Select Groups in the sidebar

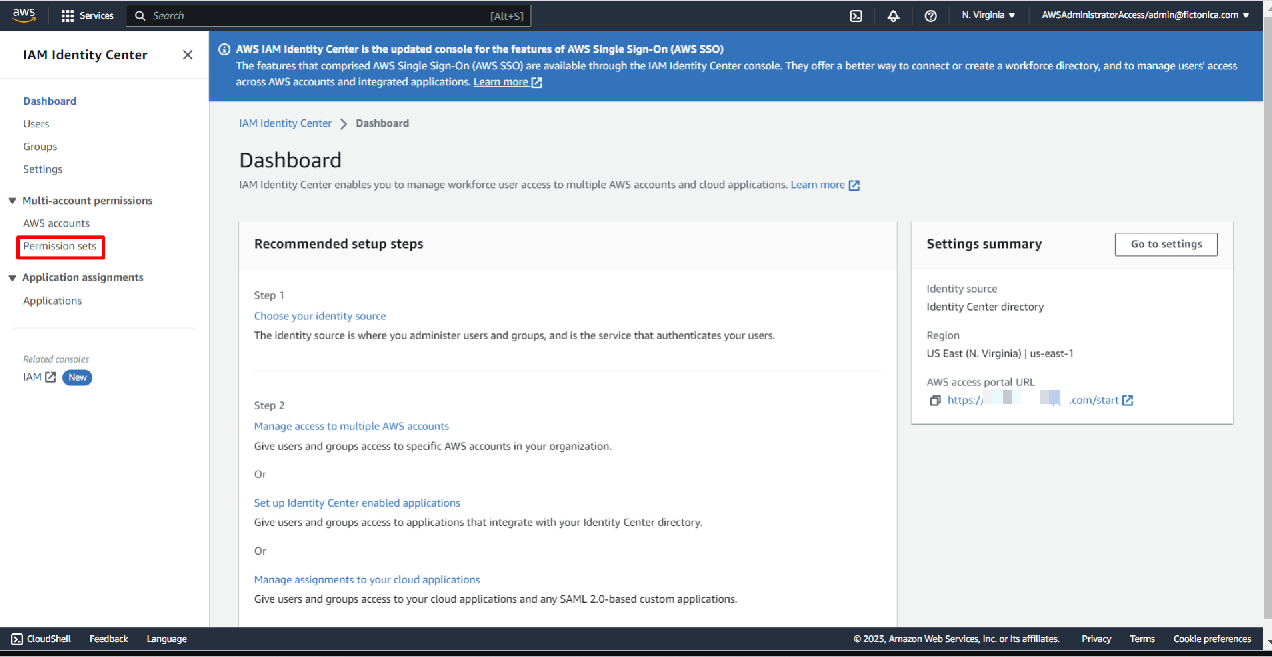tap(40, 147)
